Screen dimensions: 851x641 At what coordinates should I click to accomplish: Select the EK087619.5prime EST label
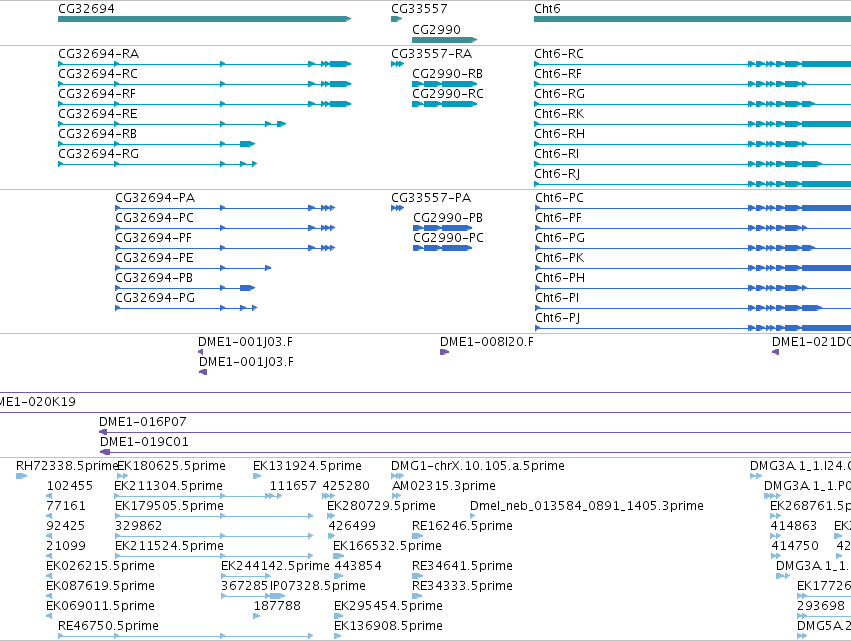tap(100, 586)
